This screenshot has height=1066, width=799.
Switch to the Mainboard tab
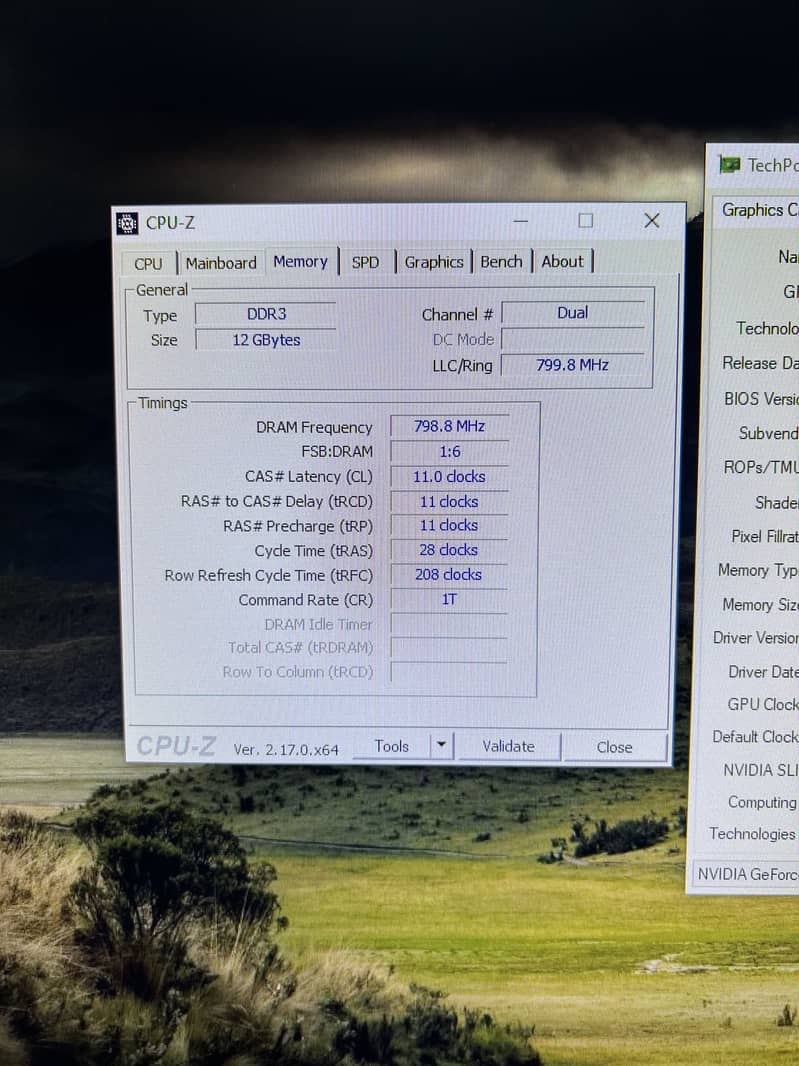[x=221, y=262]
